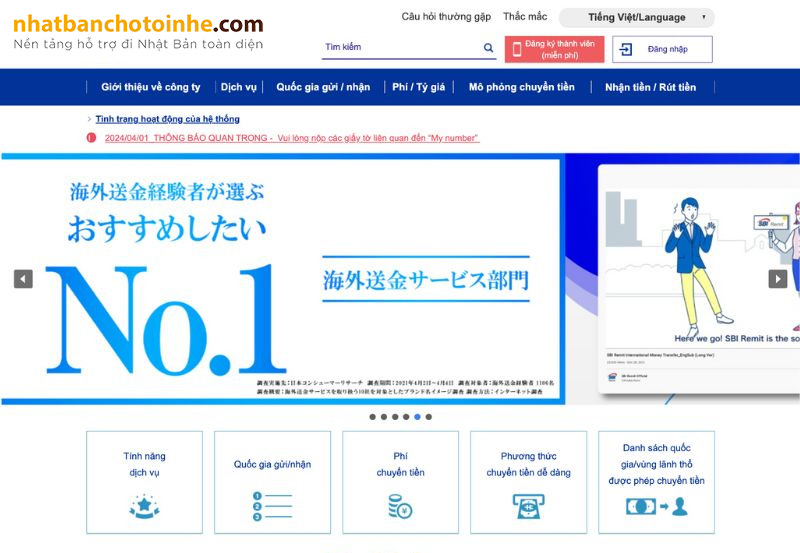Open the Câu hỏi thường gặp link
Viewport: 800px width, 553px height.
pyautogui.click(x=446, y=17)
